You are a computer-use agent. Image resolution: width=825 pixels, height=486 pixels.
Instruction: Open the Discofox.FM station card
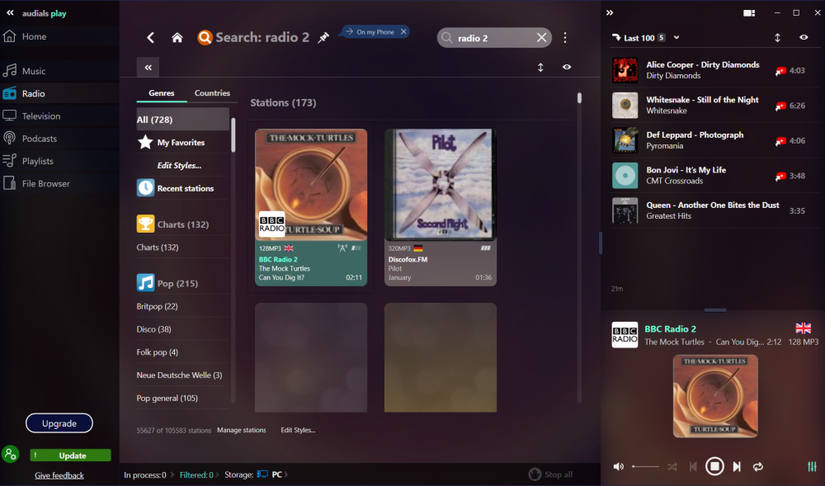[440, 207]
